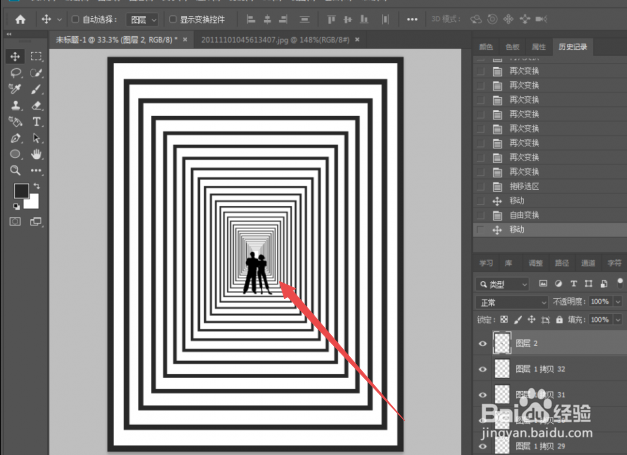627x455 pixels.
Task: Set history brush source beside 自由变换
Action: click(x=481, y=216)
